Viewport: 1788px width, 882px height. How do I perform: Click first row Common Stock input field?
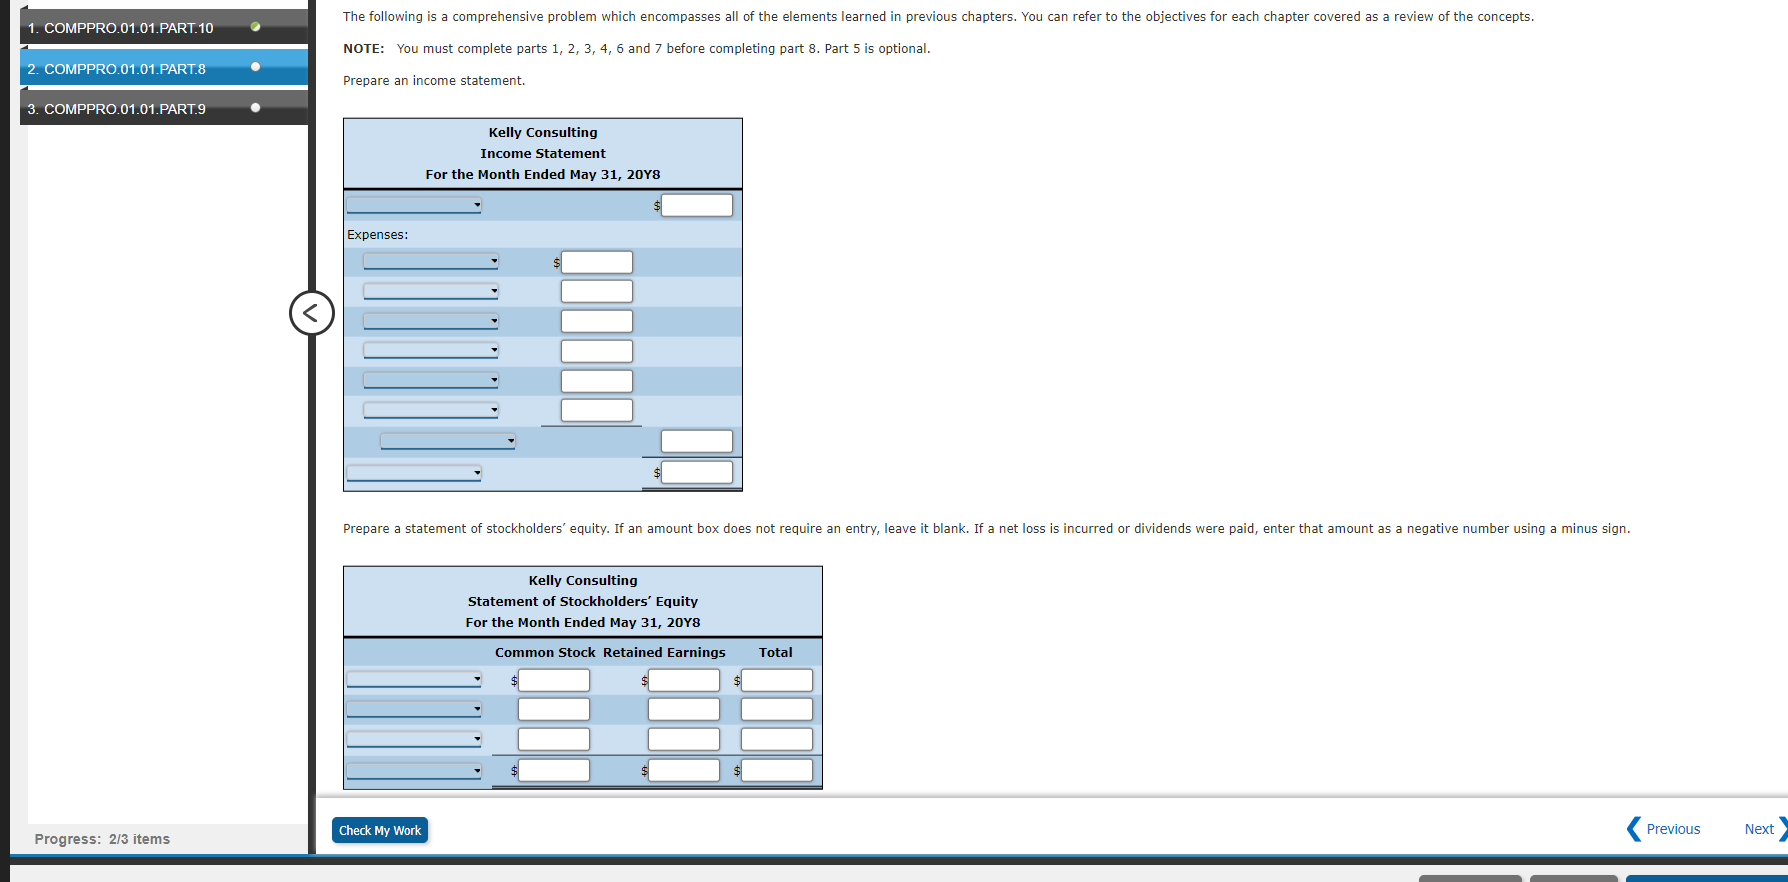point(554,680)
